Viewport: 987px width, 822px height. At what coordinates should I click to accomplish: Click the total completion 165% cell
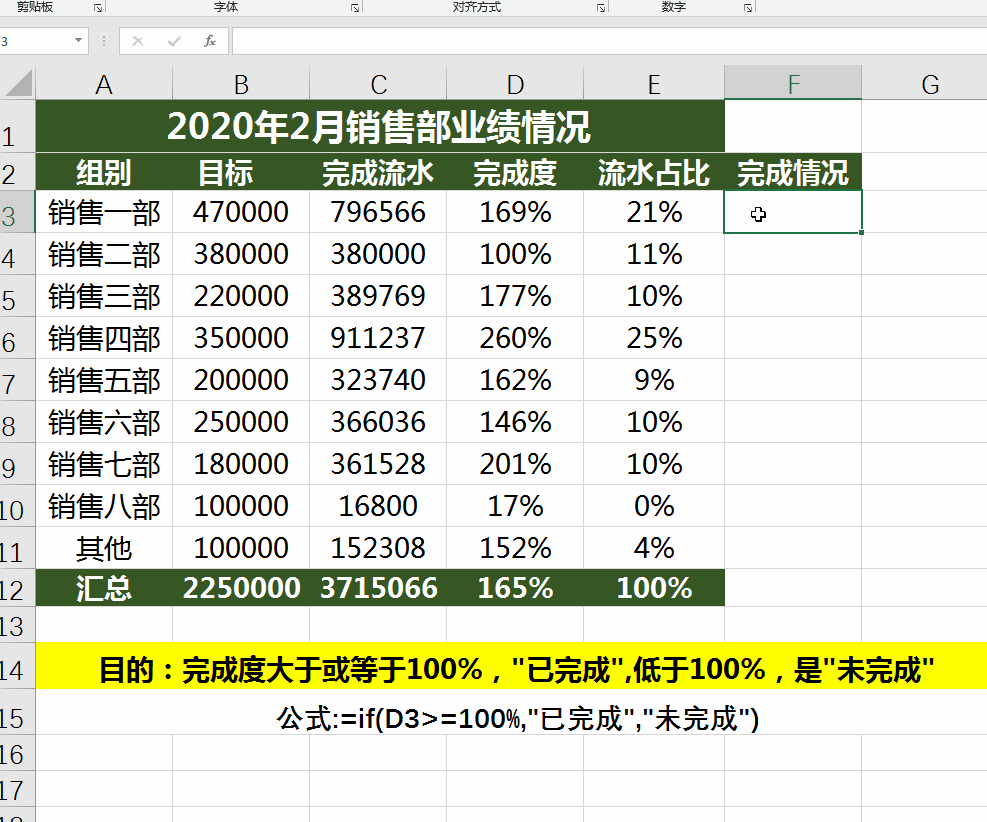(516, 588)
